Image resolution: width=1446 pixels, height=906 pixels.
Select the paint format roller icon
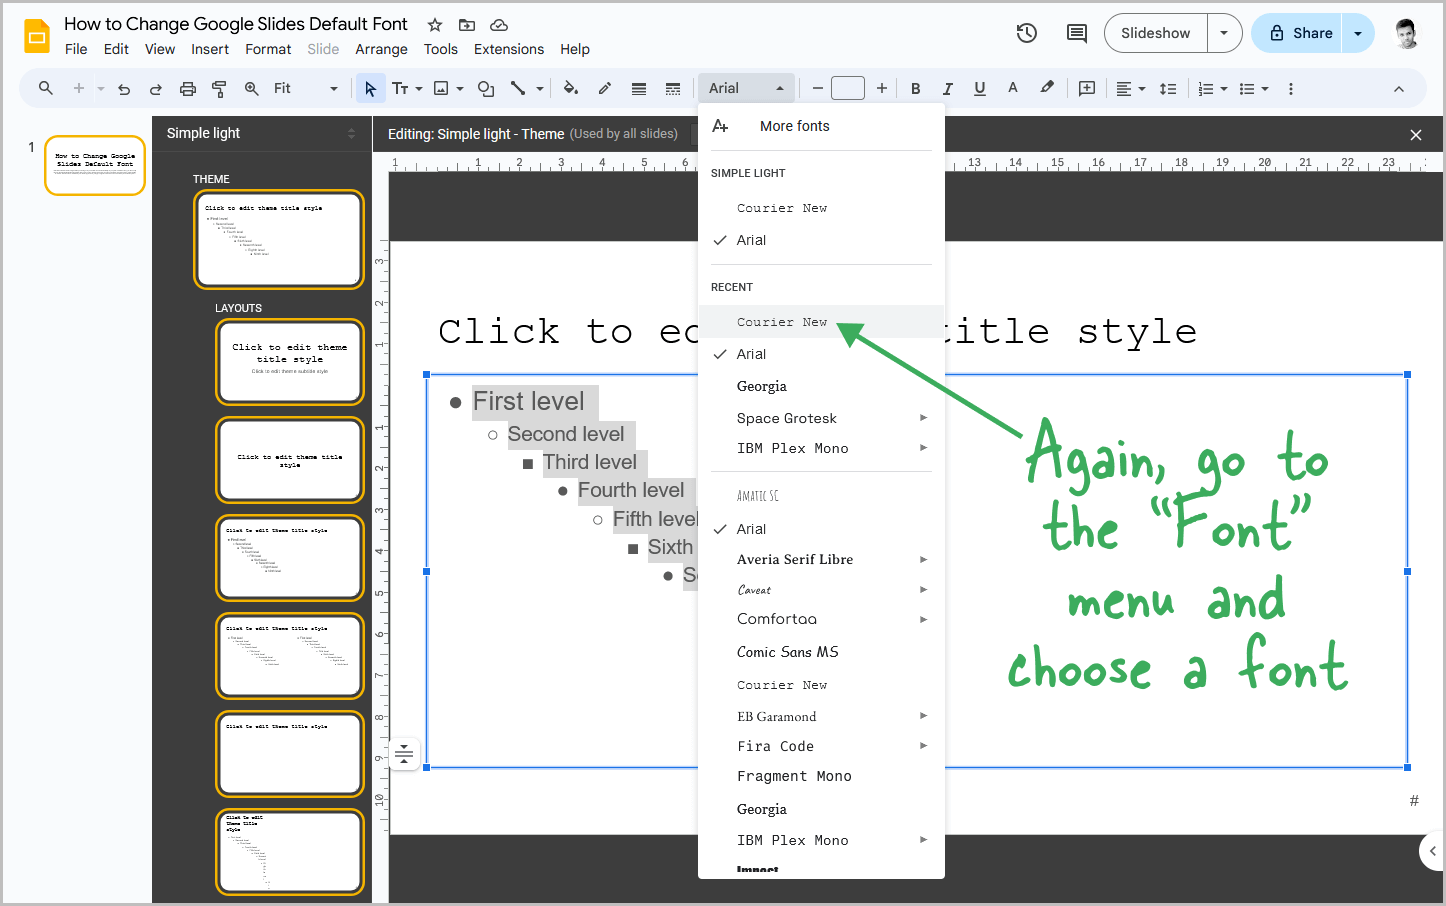pyautogui.click(x=219, y=89)
